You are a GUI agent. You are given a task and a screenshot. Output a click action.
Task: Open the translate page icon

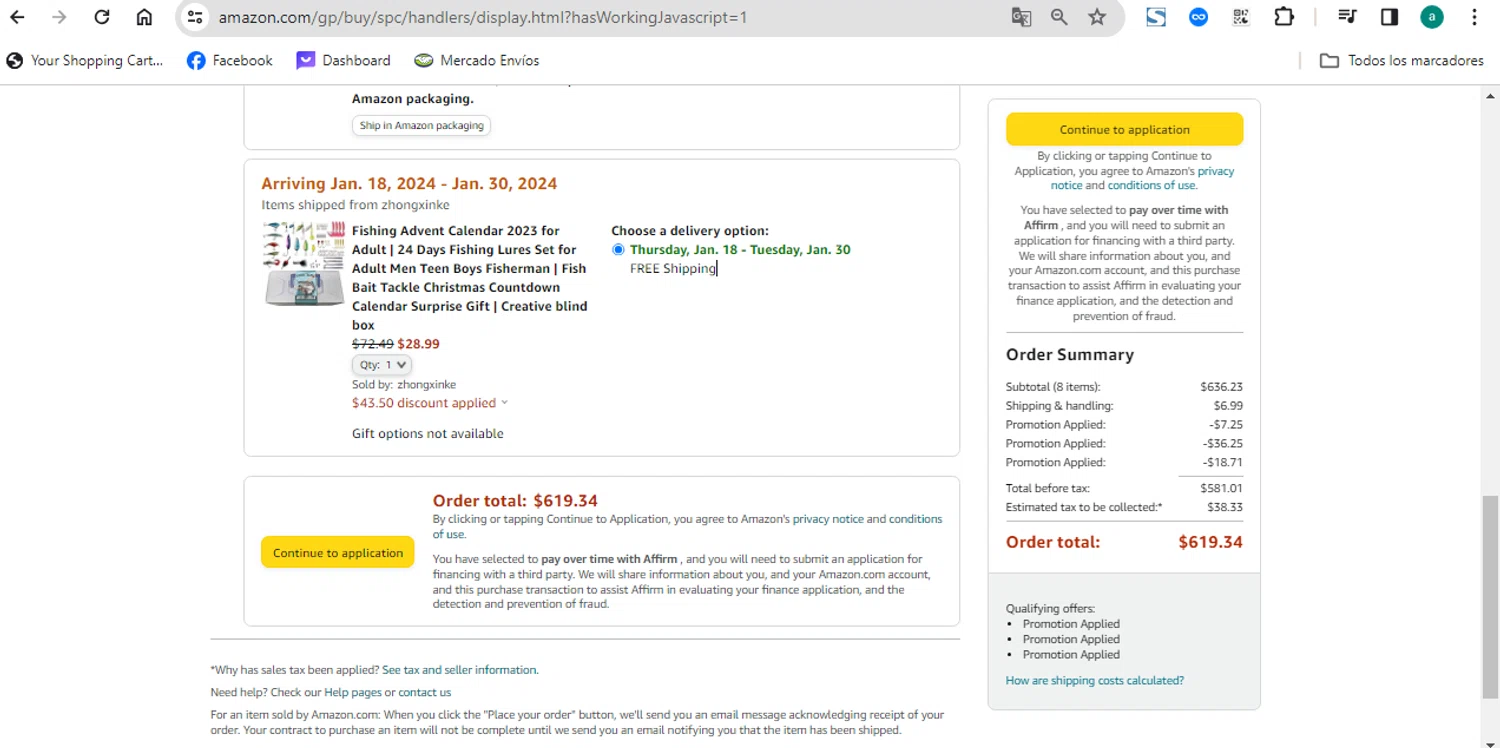1021,17
